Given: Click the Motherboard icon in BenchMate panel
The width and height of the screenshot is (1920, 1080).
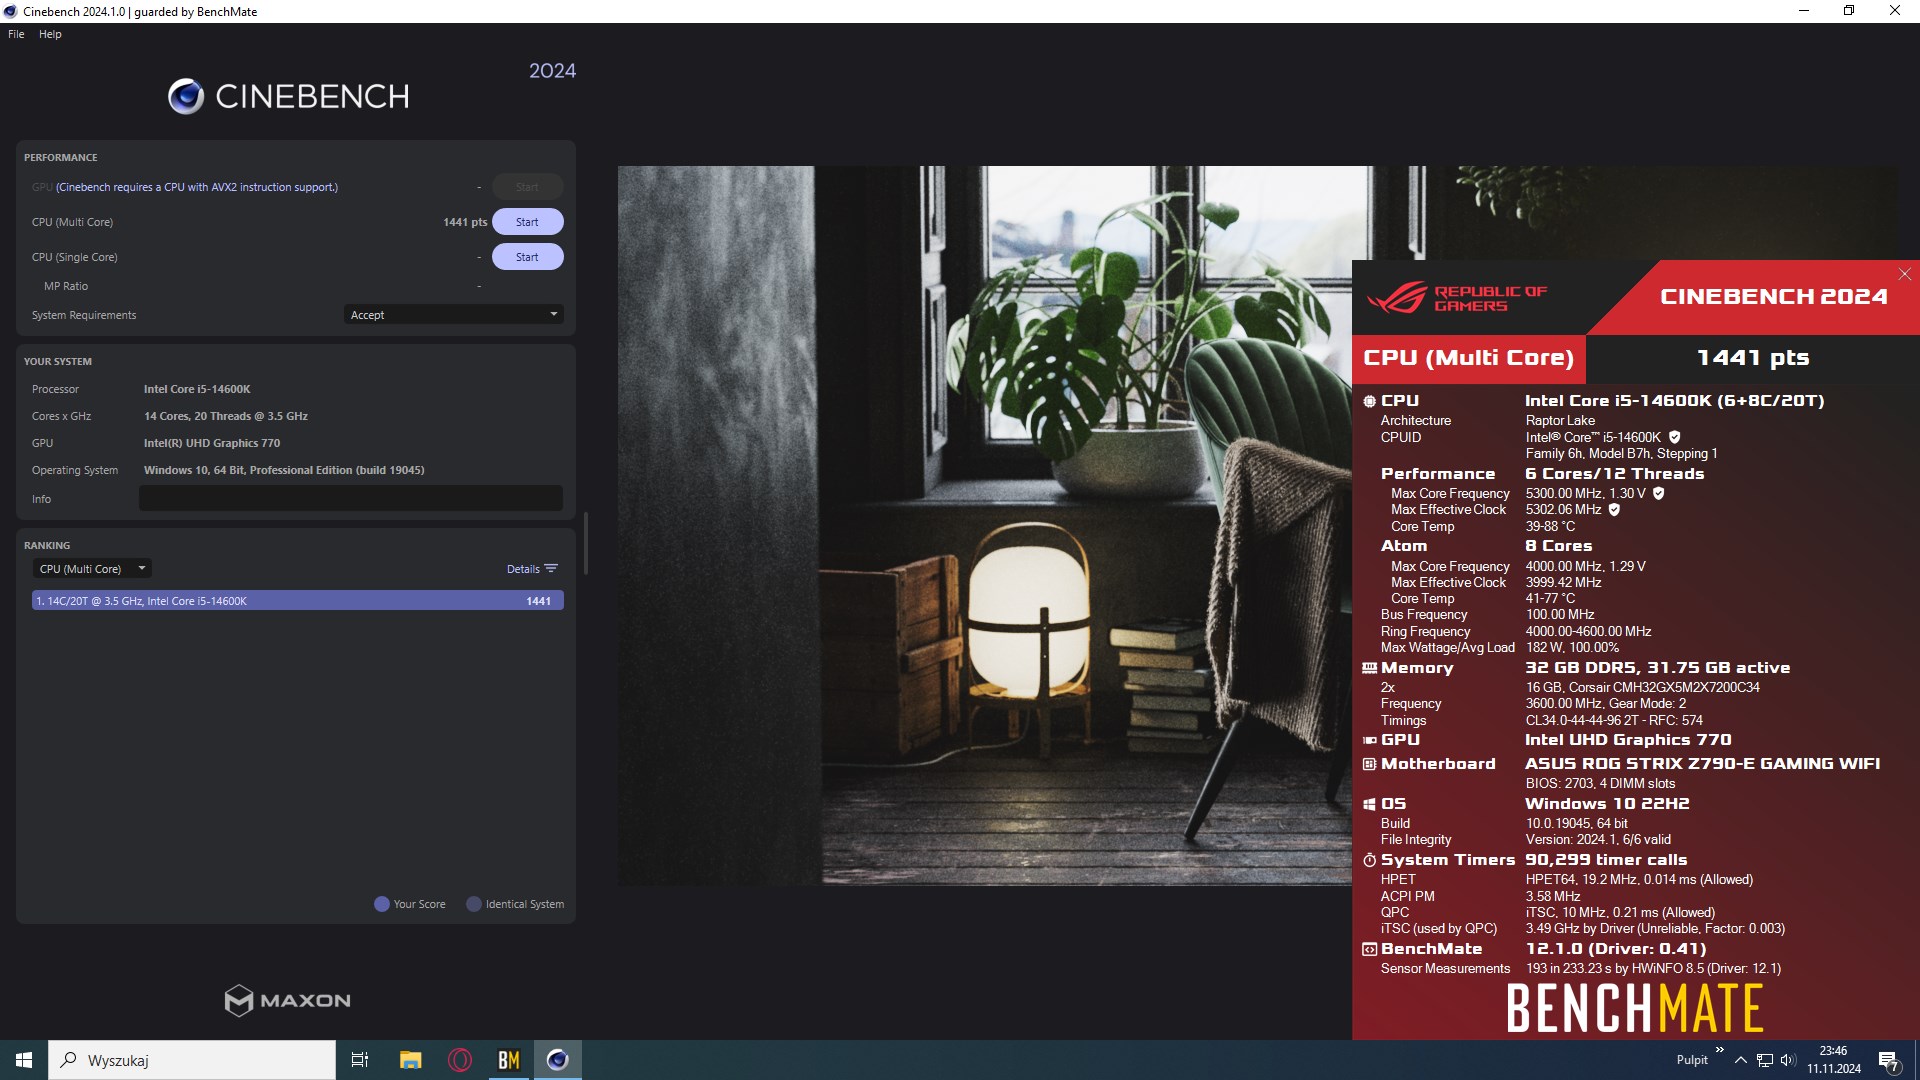Looking at the screenshot, I should 1369,764.
